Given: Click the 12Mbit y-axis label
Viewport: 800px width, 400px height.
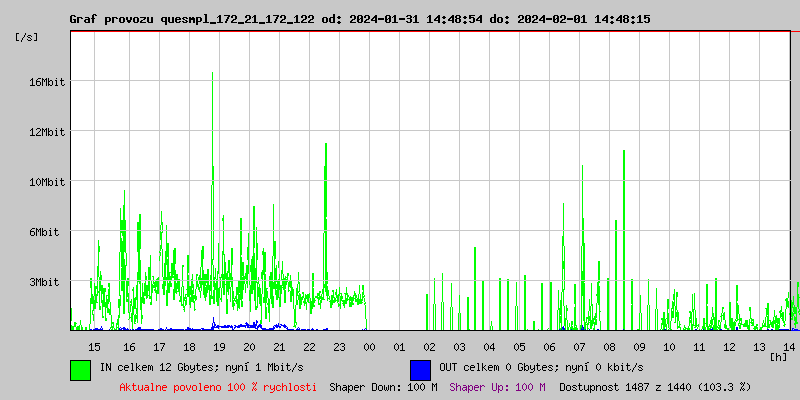Looking at the screenshot, I should click(x=47, y=132).
